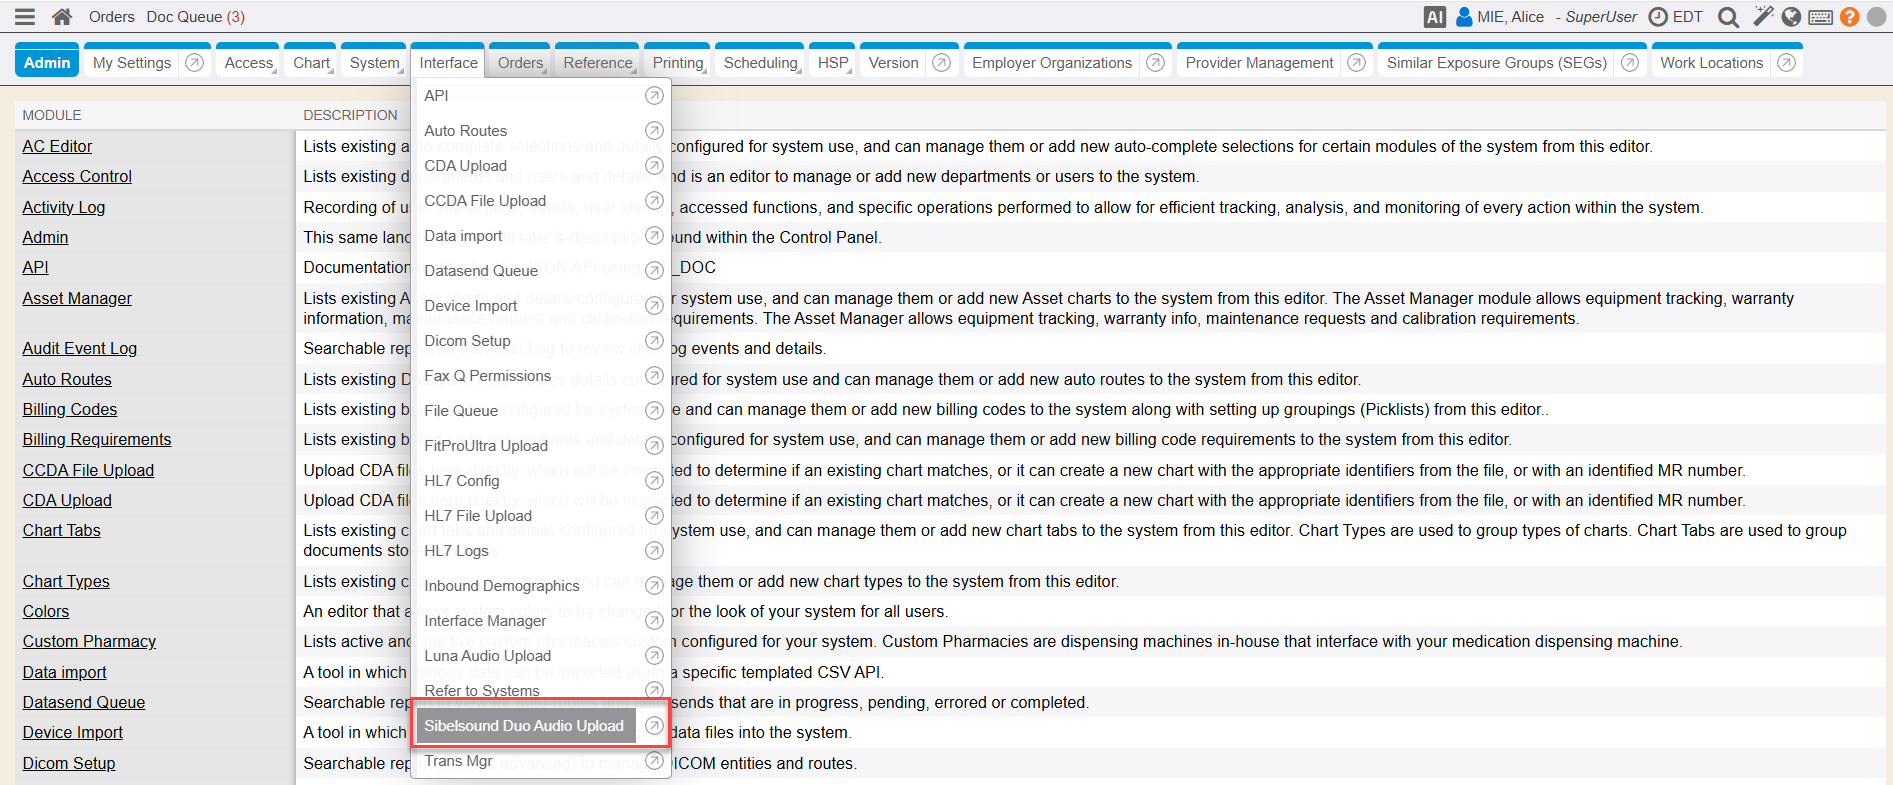
Task: Select Sibelsound Duo Audio Upload menu item
Action: pyautogui.click(x=524, y=726)
